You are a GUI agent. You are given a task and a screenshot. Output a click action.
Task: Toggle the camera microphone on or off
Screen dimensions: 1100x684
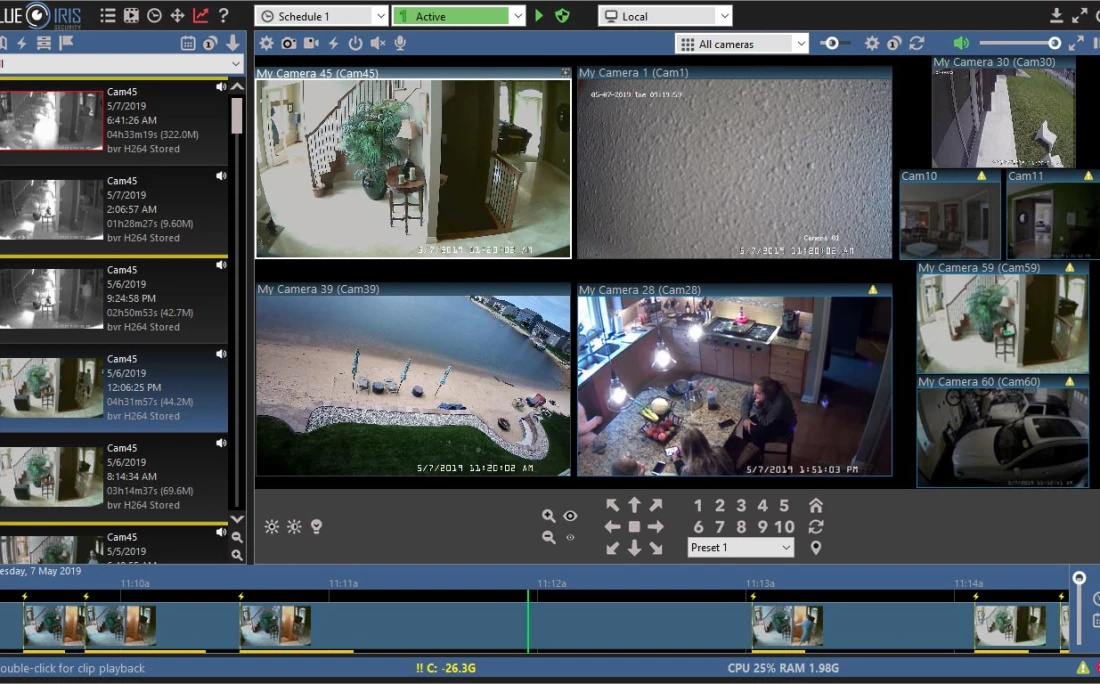[x=400, y=43]
